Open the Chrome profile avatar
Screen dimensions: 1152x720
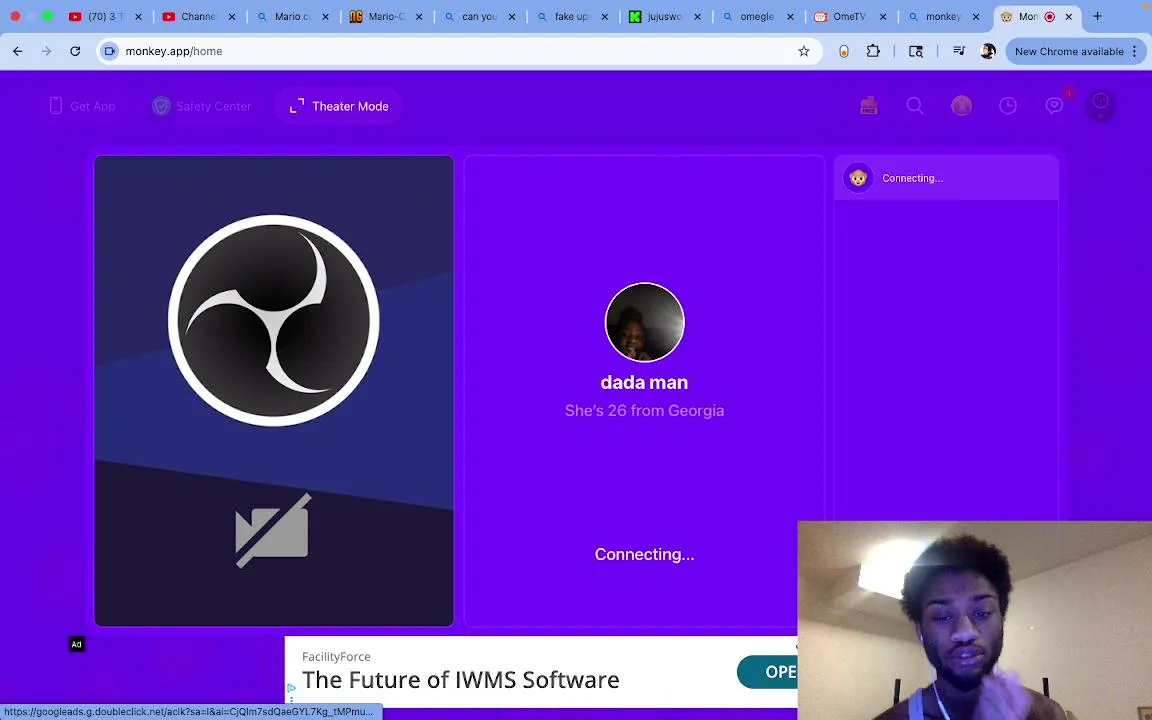(987, 51)
